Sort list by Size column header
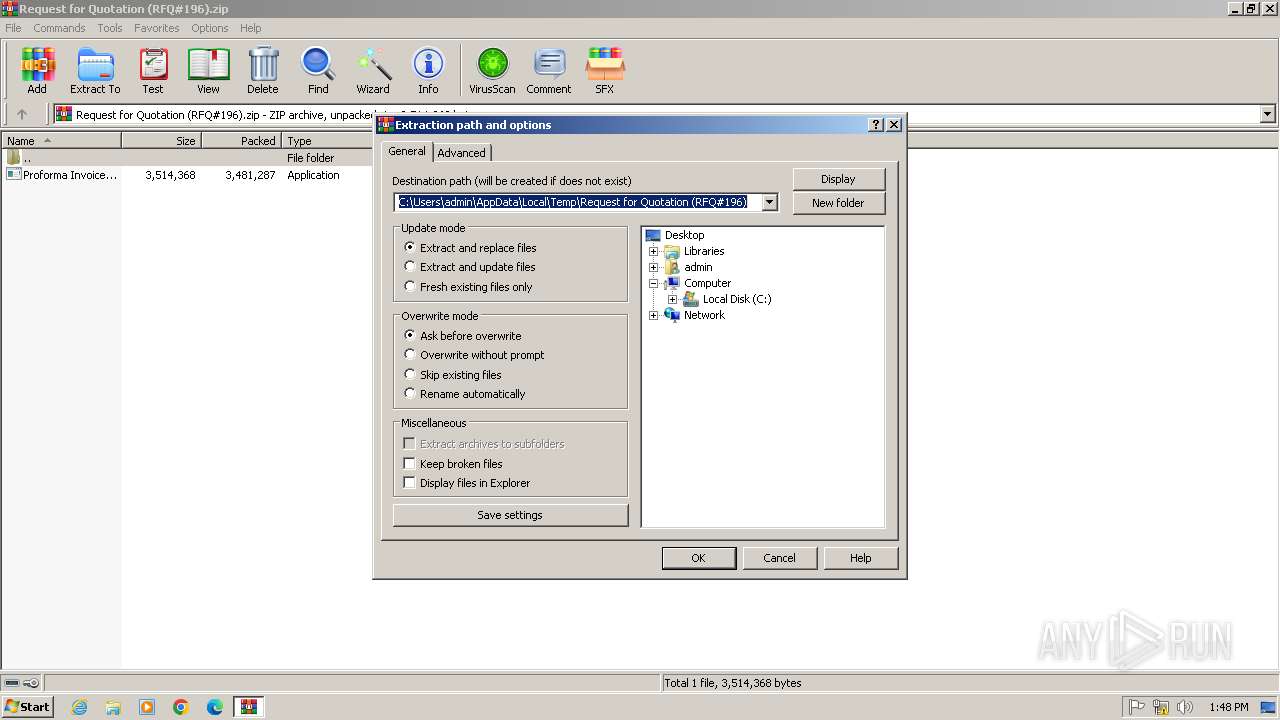Screen dimensions: 1280x720 pyautogui.click(x=161, y=141)
